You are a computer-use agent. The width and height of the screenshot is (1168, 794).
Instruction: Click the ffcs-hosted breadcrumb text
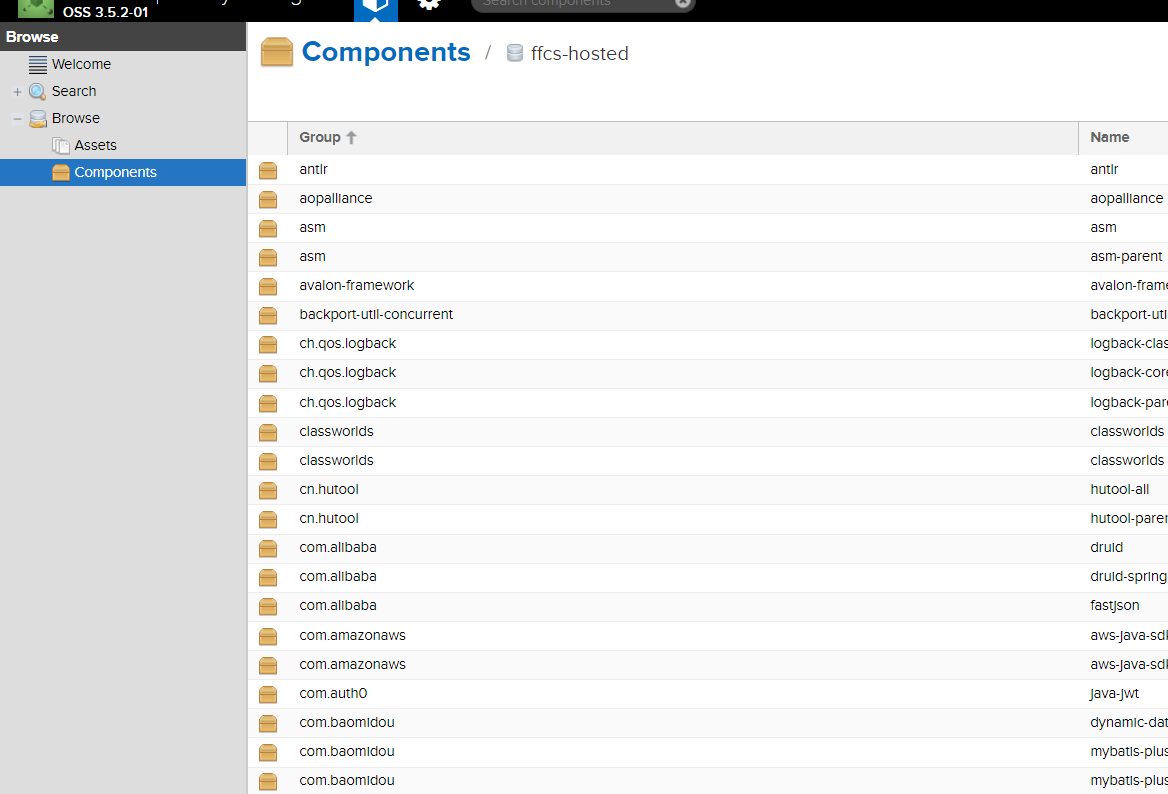(x=580, y=54)
